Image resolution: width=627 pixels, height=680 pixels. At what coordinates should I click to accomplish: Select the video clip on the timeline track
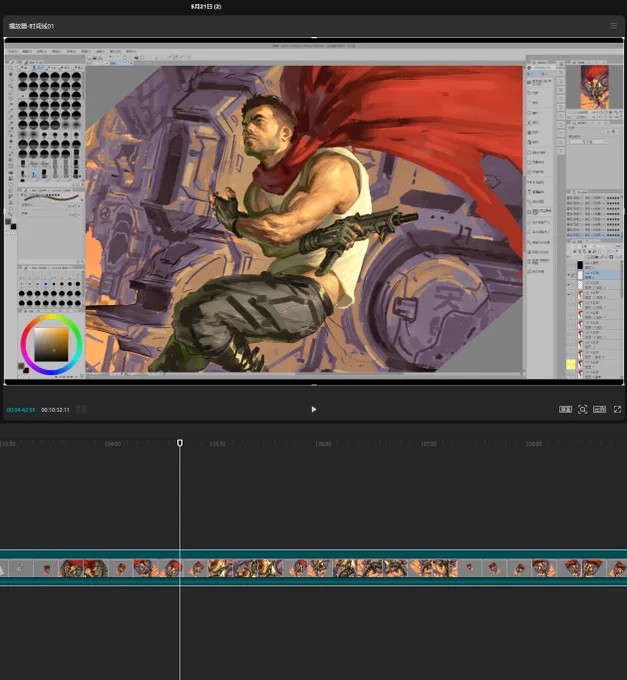(314, 568)
